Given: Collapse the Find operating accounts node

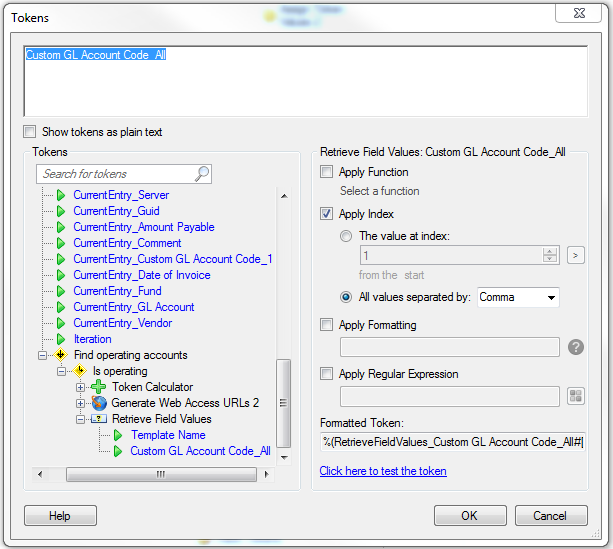Looking at the screenshot, I should [x=42, y=355].
